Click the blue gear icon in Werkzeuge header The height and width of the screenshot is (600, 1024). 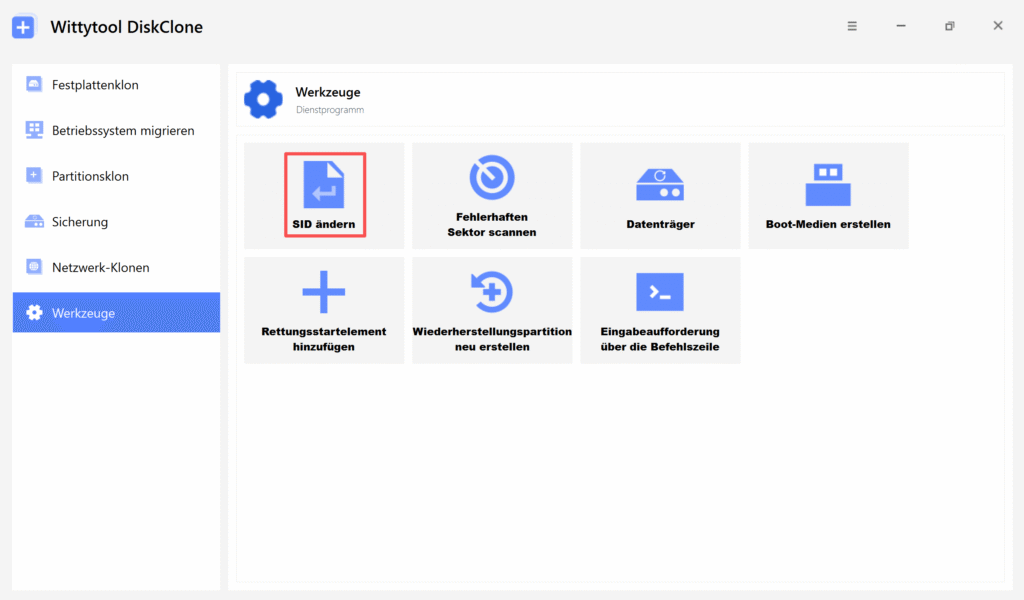[263, 99]
